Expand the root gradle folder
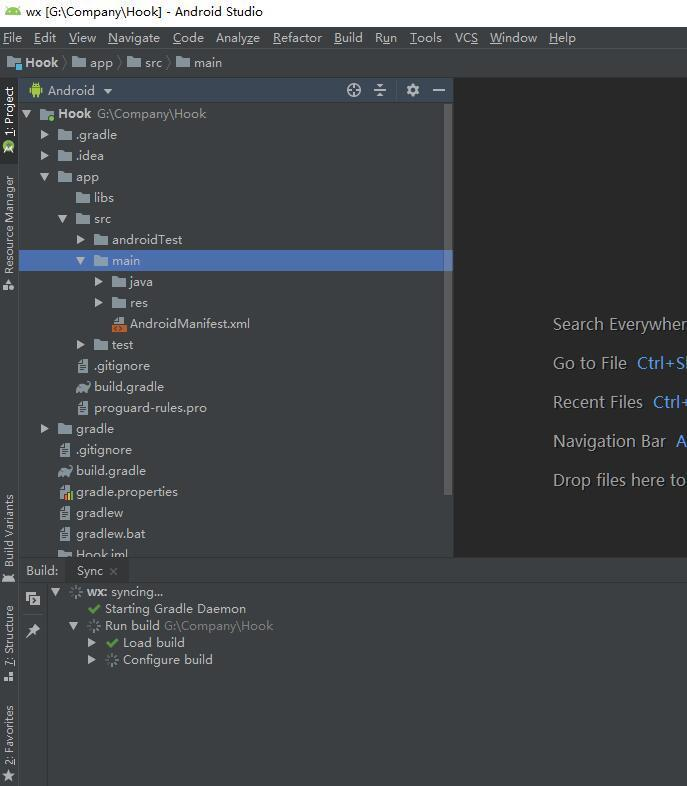Viewport: 687px width, 786px height. 45,429
